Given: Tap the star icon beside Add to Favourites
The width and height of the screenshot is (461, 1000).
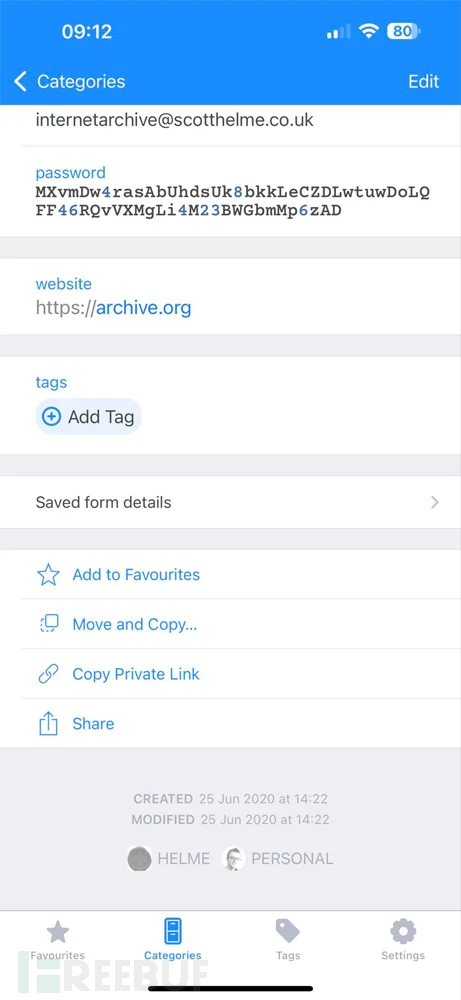Looking at the screenshot, I should click(48, 575).
